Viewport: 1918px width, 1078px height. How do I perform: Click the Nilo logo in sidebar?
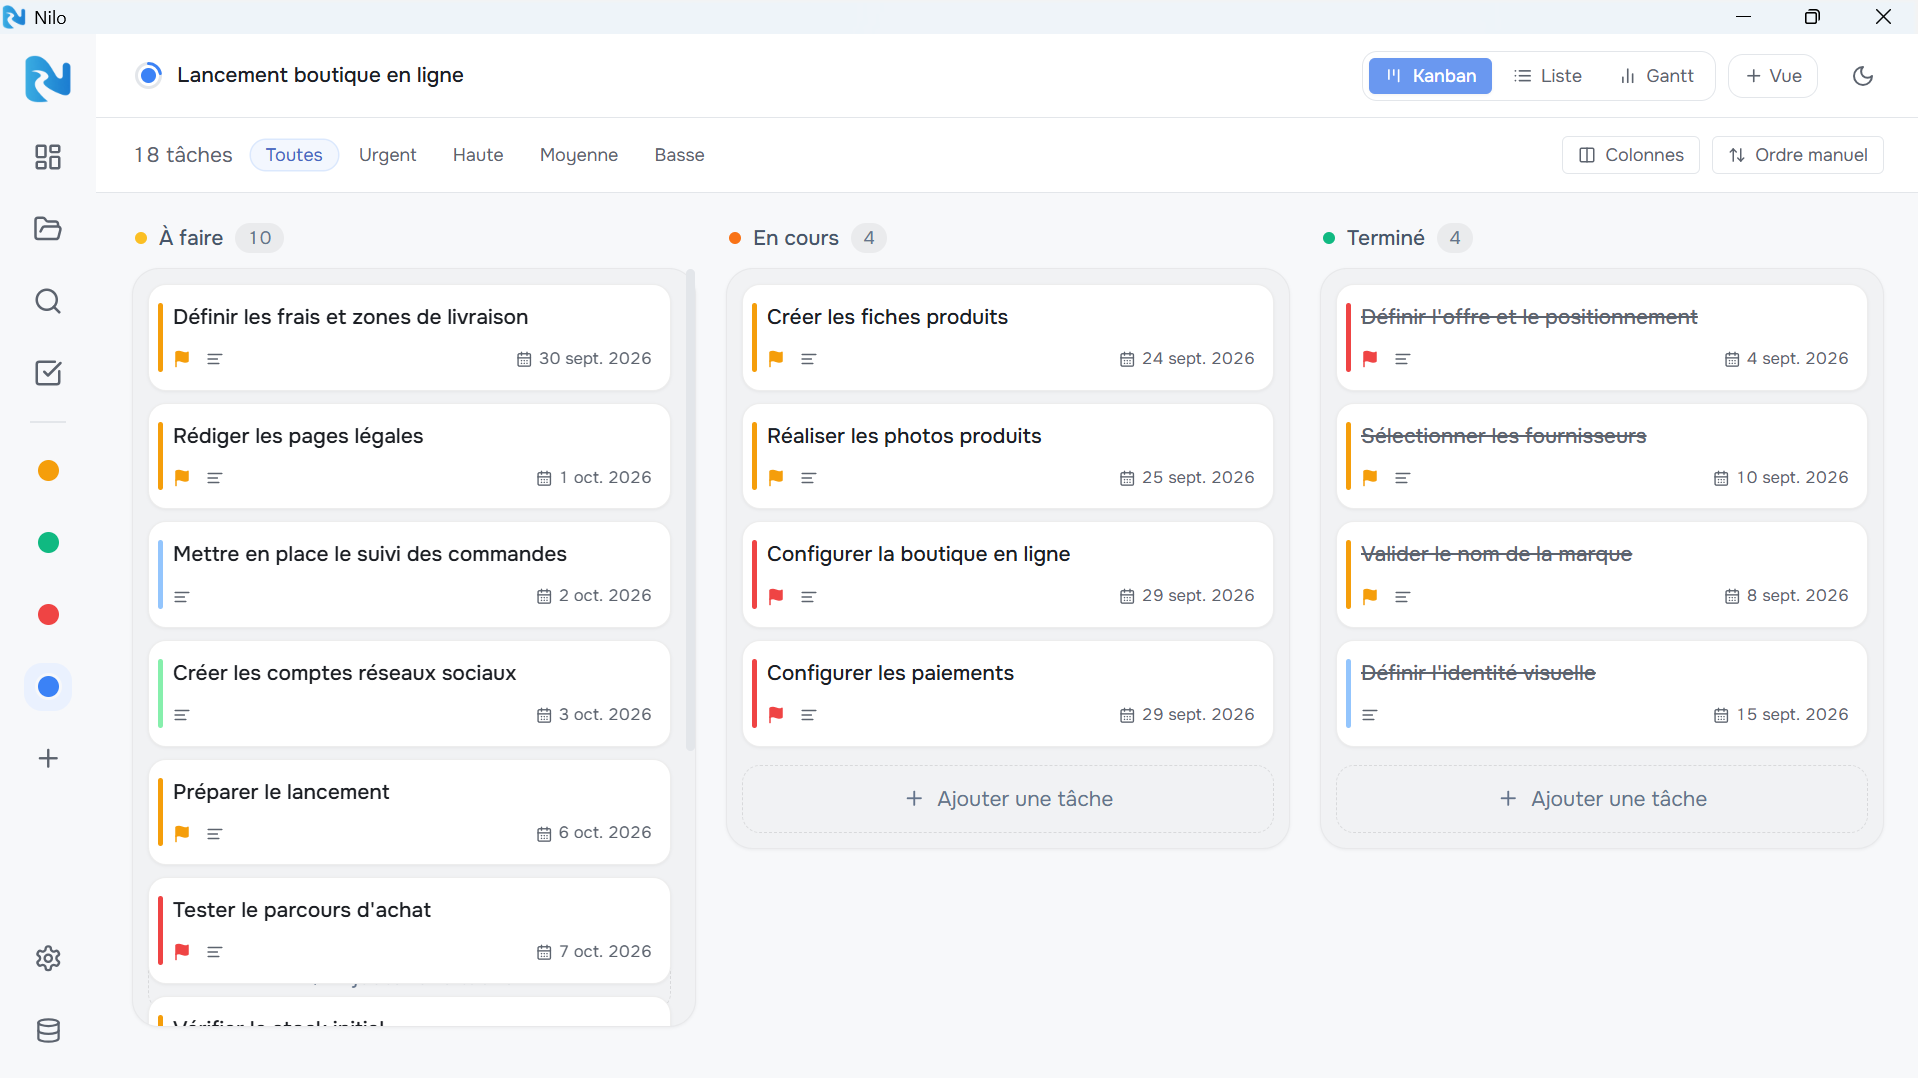pyautogui.click(x=48, y=78)
